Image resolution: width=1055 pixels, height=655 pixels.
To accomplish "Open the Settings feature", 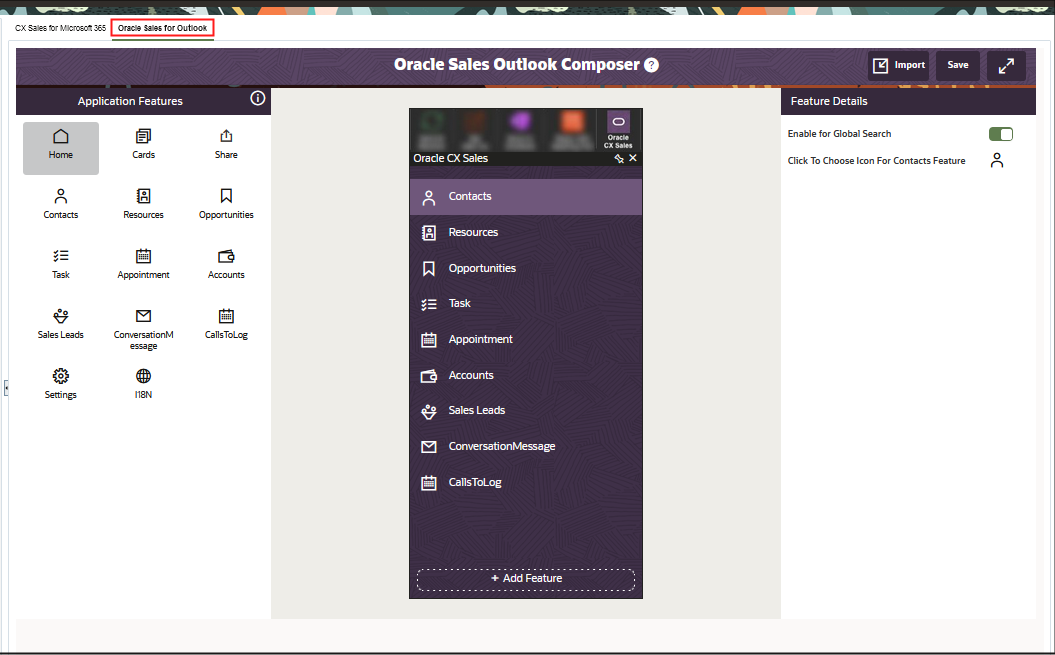I will [x=61, y=384].
